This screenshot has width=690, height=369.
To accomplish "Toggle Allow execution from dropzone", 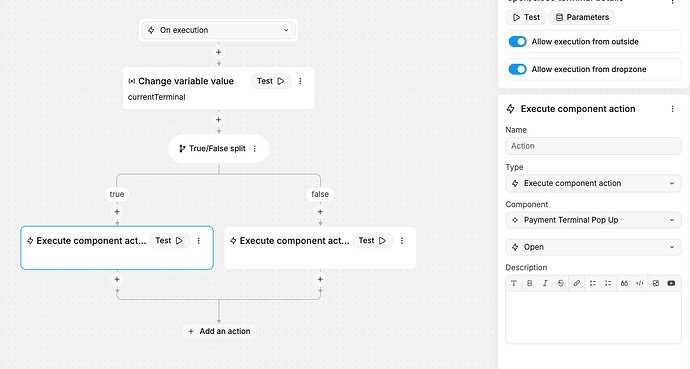I will [518, 69].
